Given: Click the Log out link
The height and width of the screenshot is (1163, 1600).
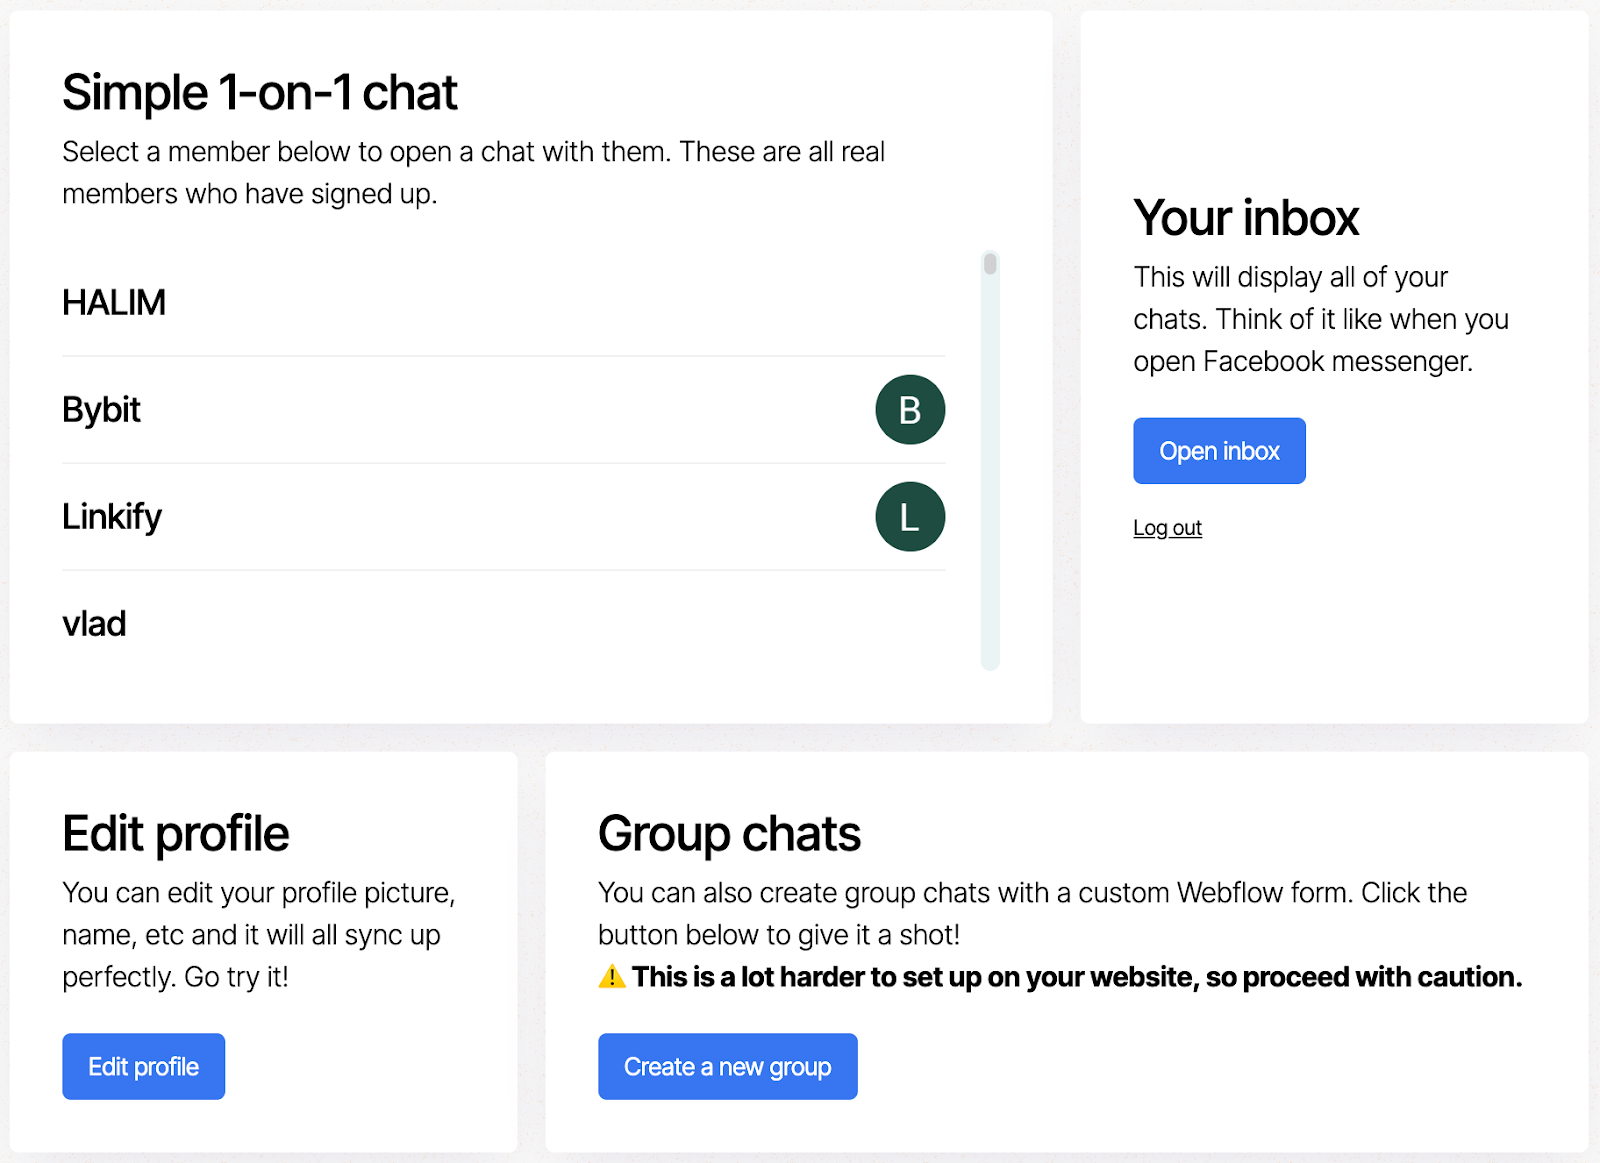Looking at the screenshot, I should [x=1166, y=527].
